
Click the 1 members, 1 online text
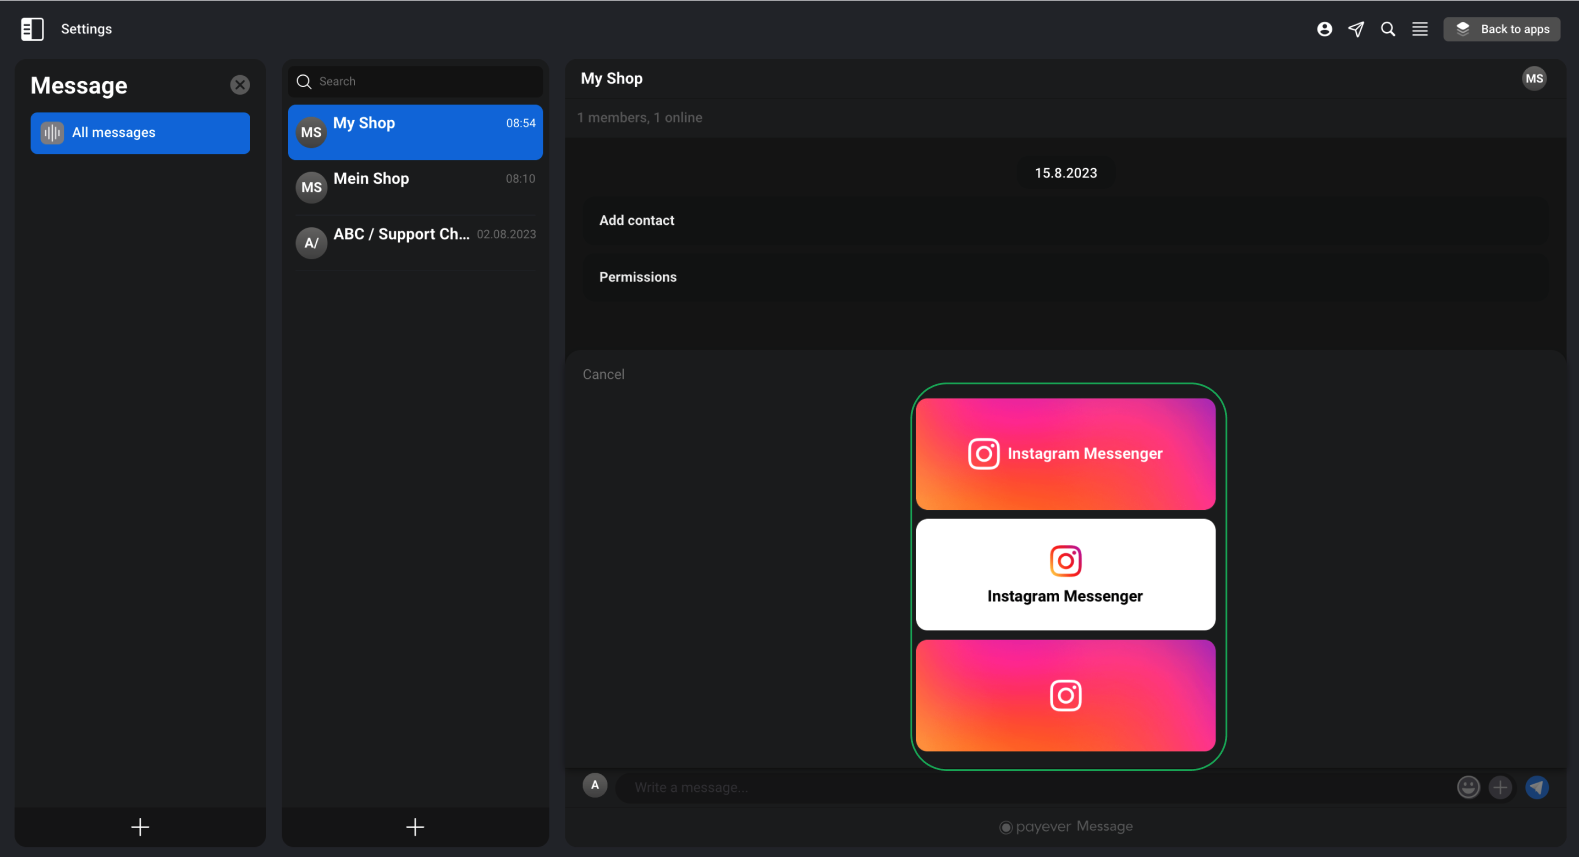pyautogui.click(x=640, y=118)
